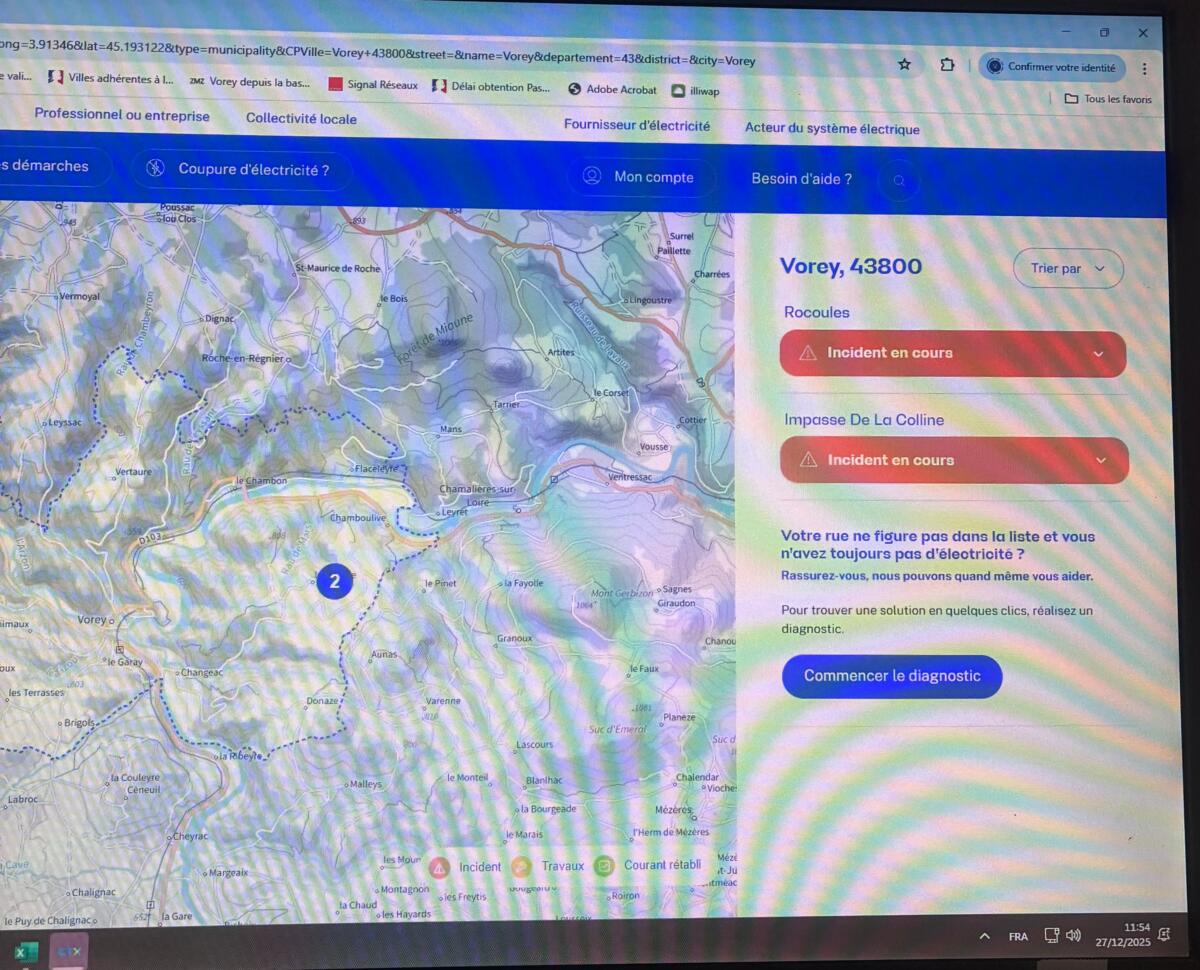The image size is (1200, 970).
Task: Open Mon compte
Action: [x=641, y=177]
